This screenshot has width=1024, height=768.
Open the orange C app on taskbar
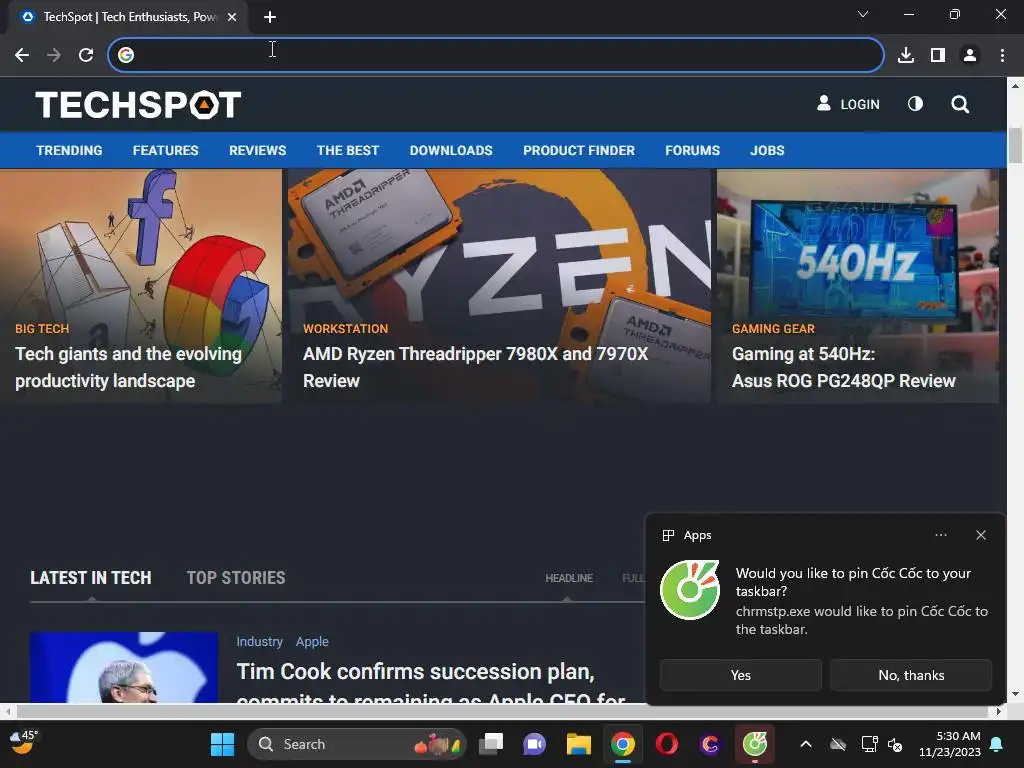[710, 744]
